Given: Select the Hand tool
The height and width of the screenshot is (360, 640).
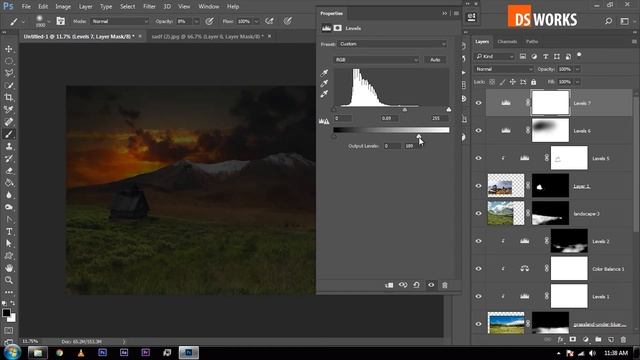Looking at the screenshot, I should pyautogui.click(x=9, y=268).
